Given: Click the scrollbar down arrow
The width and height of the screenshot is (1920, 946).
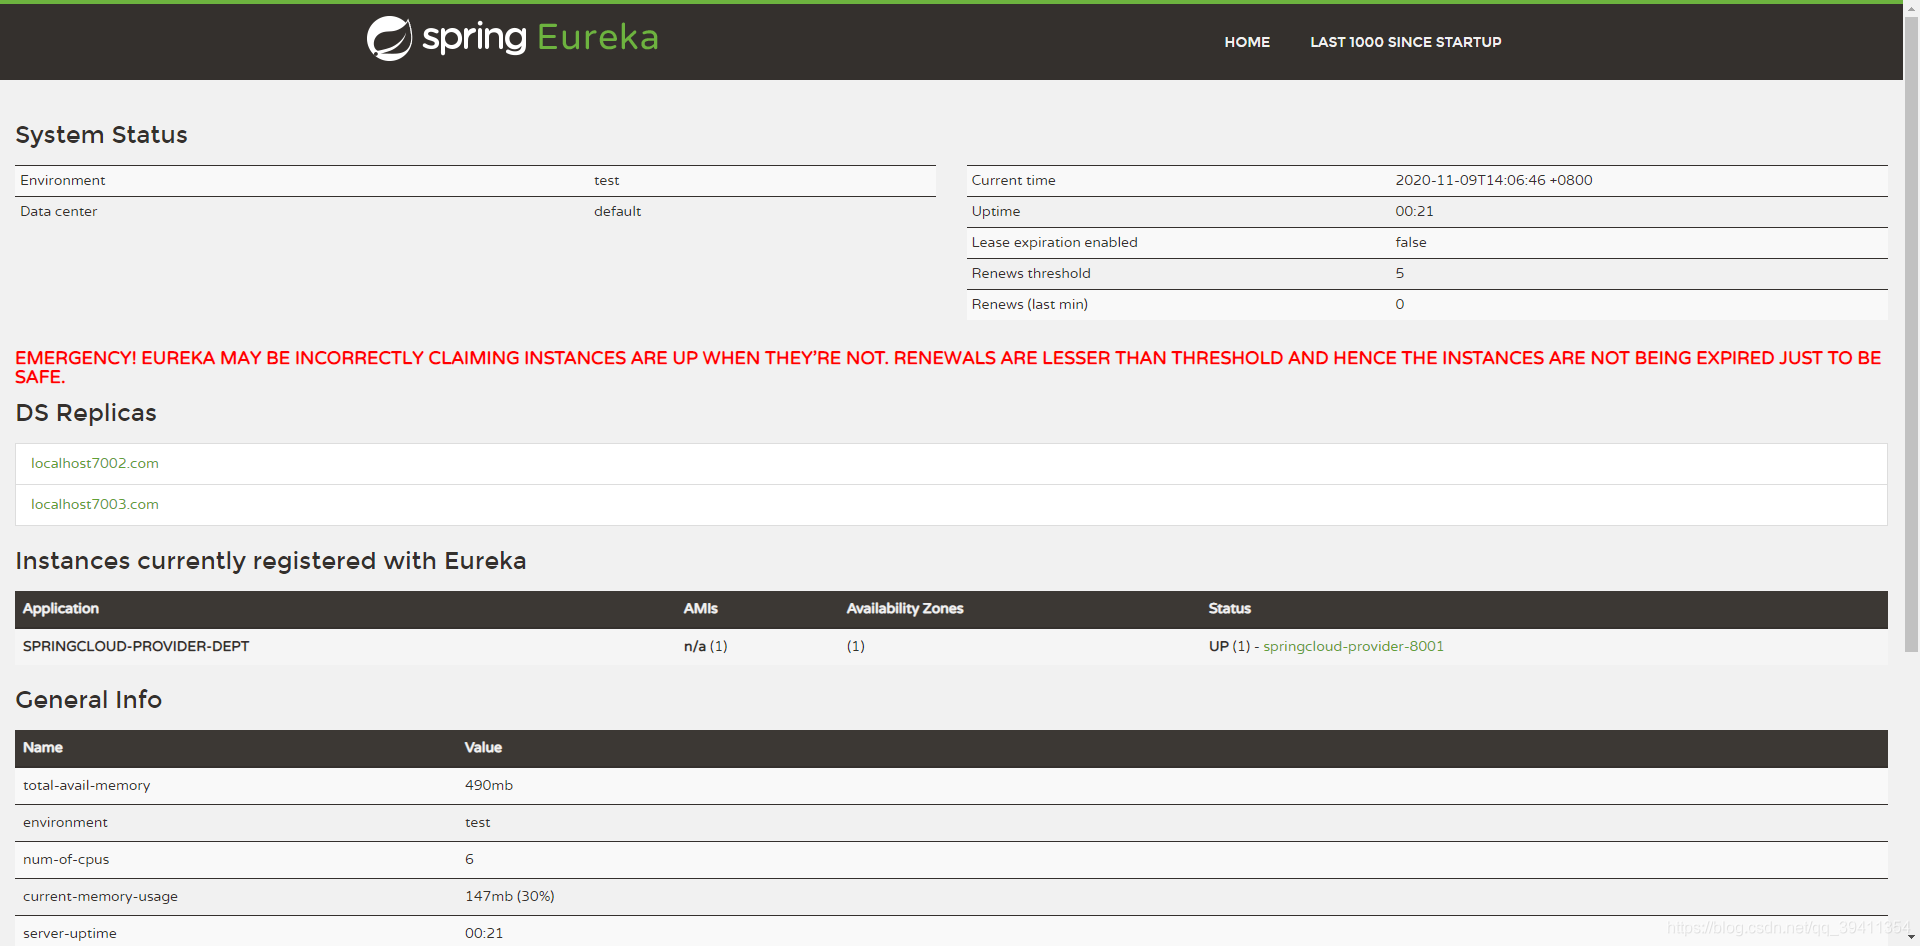Looking at the screenshot, I should (x=1911, y=938).
